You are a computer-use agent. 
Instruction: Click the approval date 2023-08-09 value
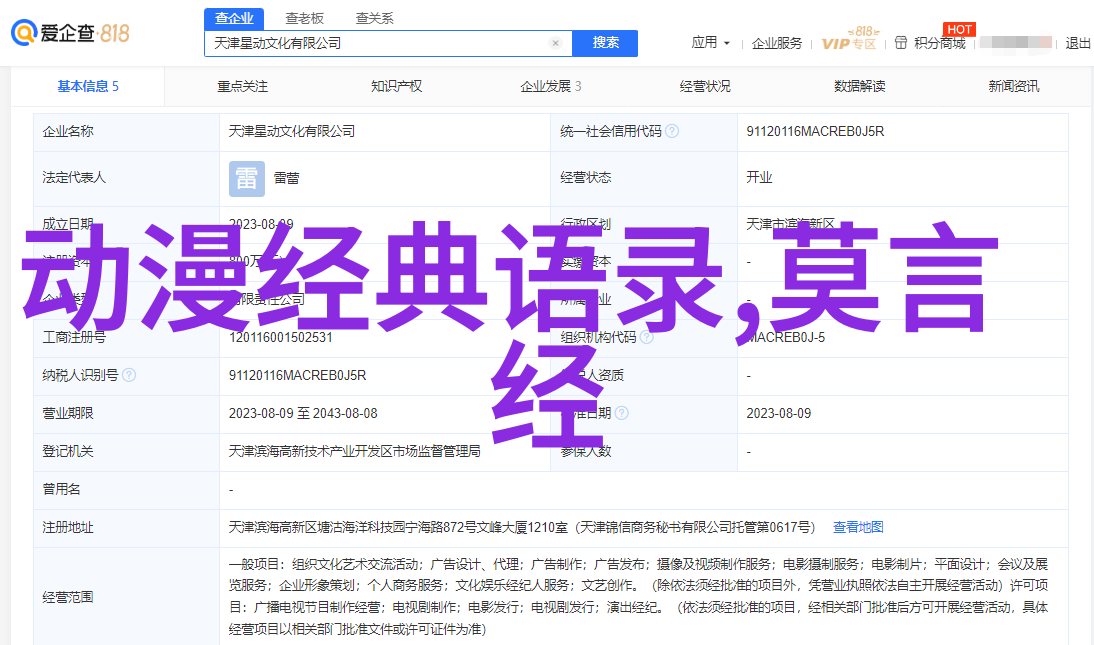coord(779,413)
